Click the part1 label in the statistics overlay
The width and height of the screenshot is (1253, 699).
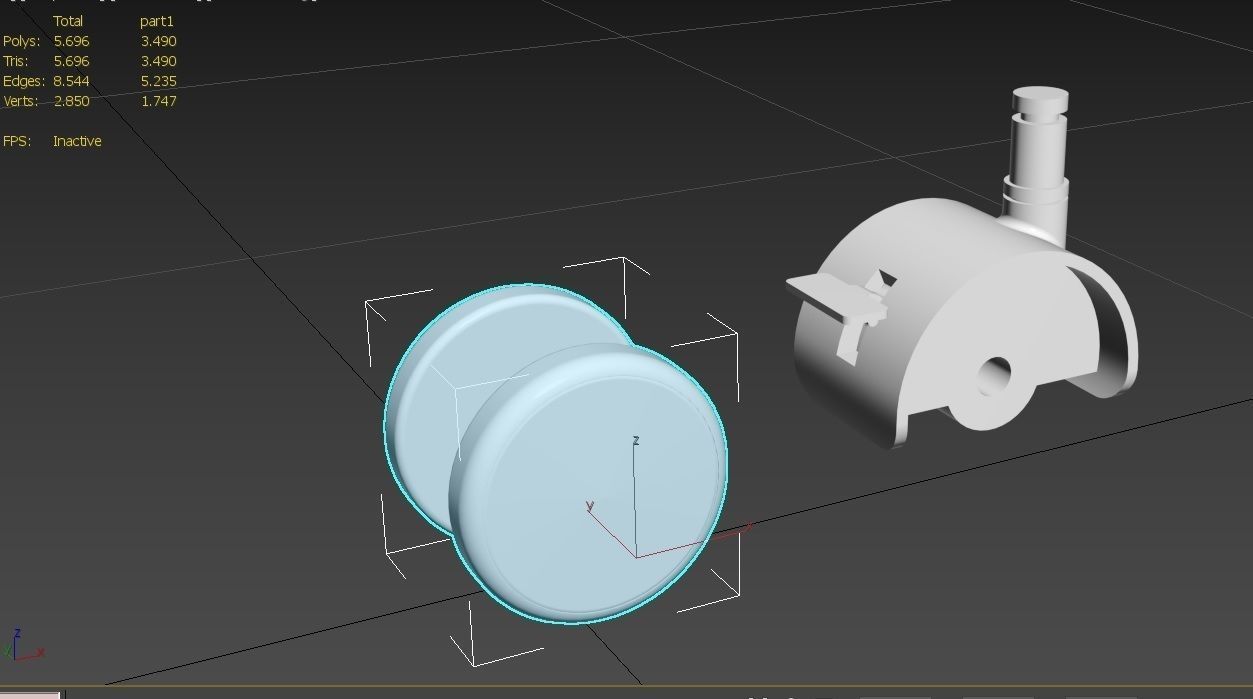pos(157,20)
